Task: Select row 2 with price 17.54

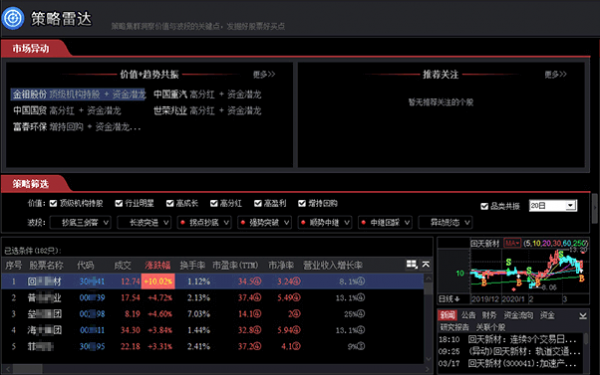Action: point(212,298)
